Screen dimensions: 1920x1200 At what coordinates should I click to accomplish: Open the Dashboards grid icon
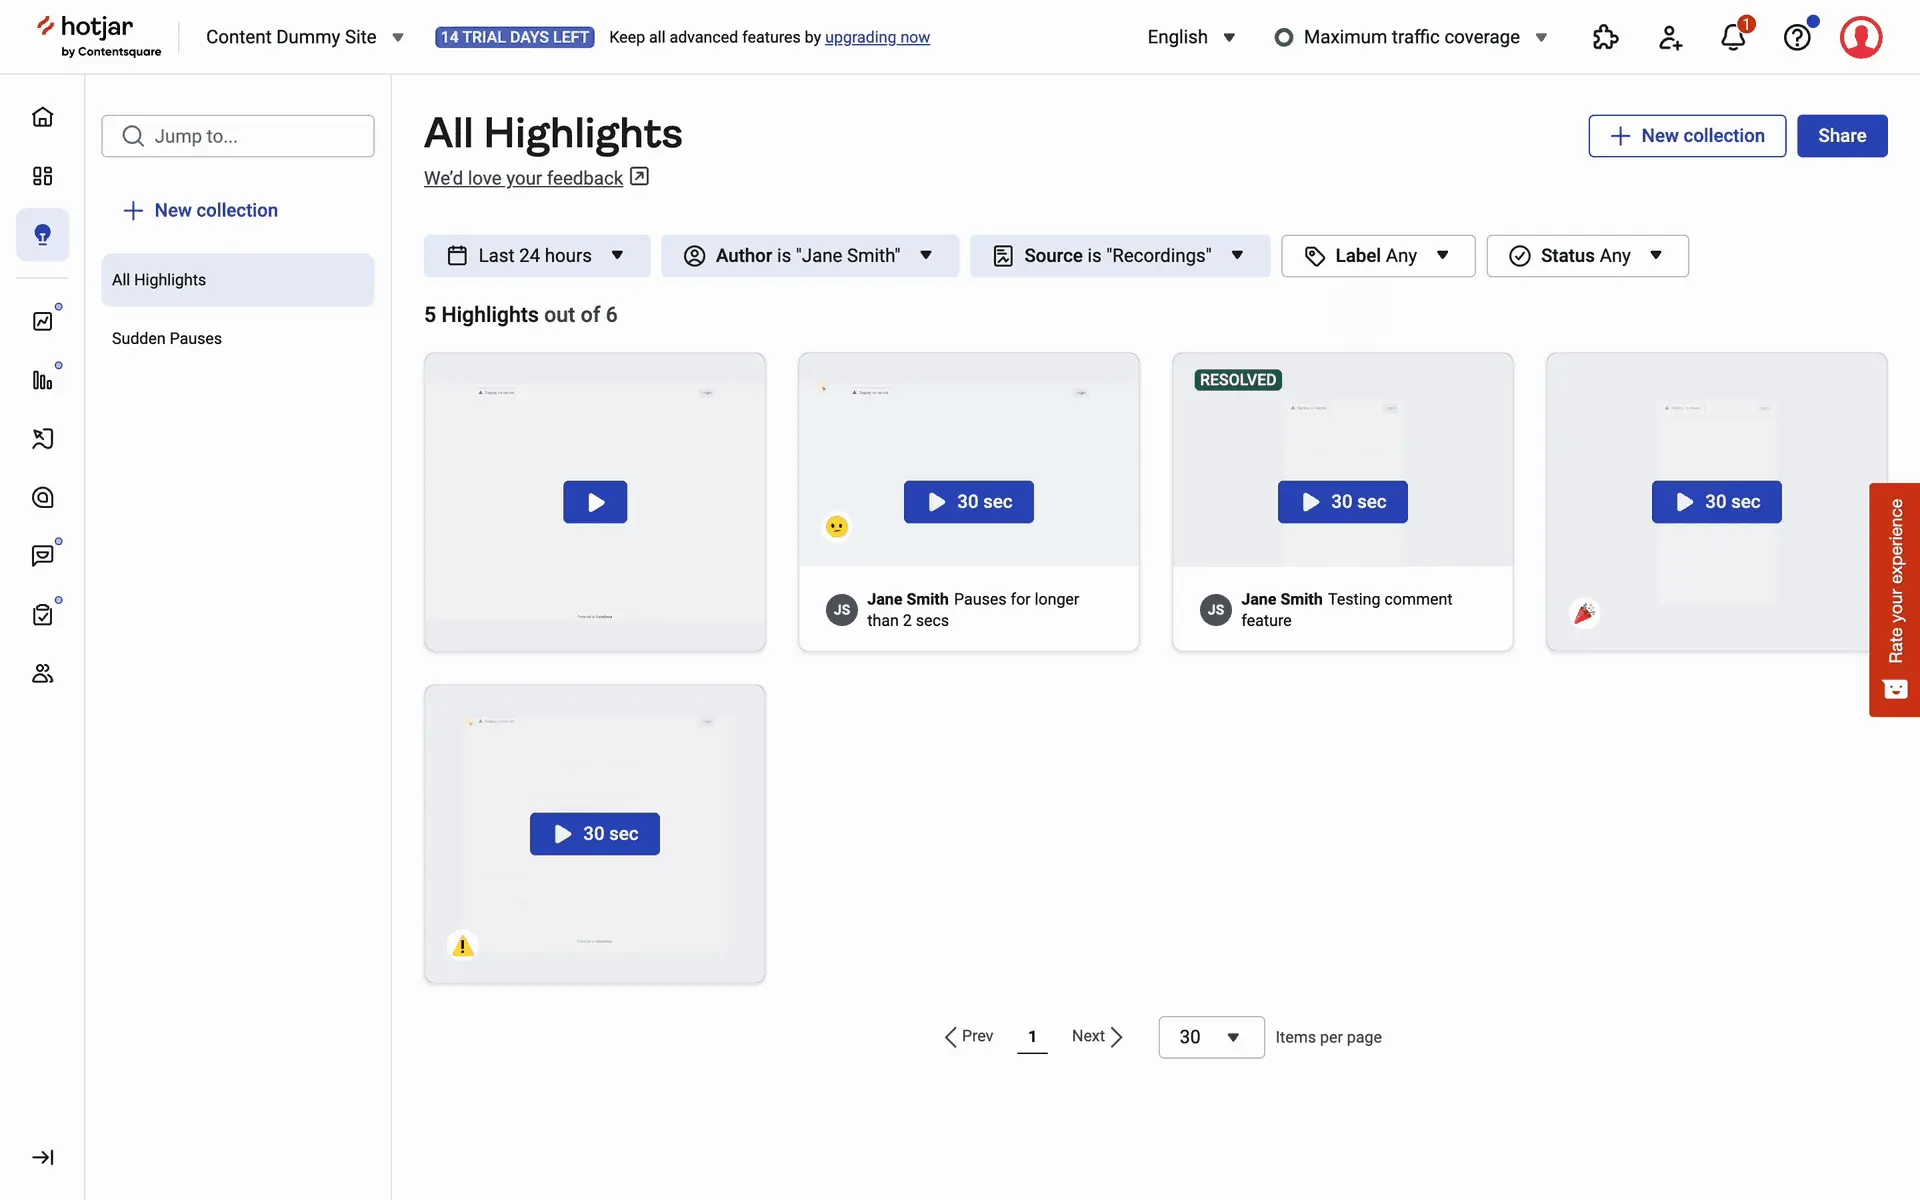coord(42,176)
